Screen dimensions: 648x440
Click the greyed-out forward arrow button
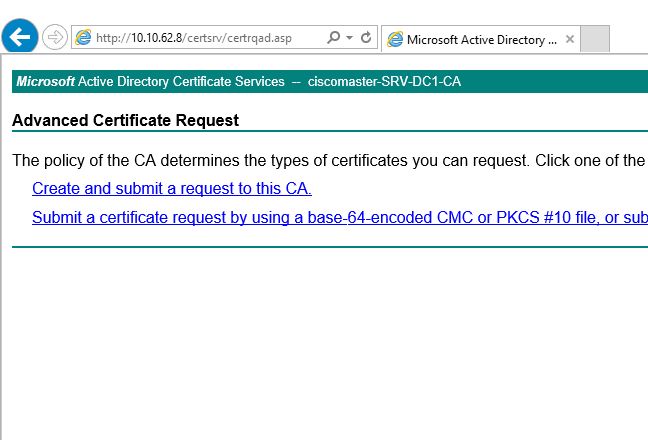55,37
